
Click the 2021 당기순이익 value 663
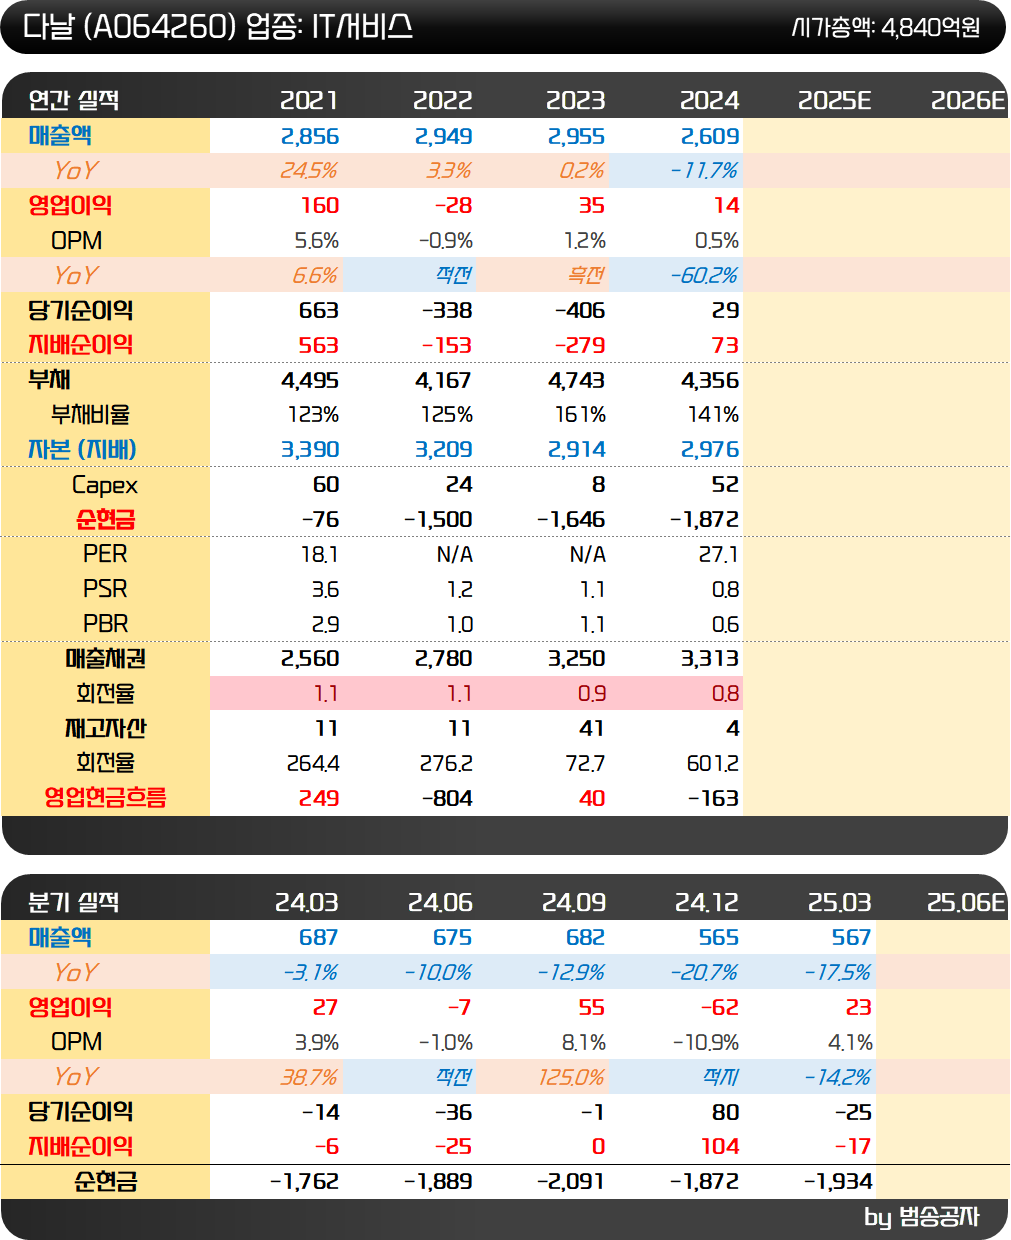pyautogui.click(x=319, y=310)
